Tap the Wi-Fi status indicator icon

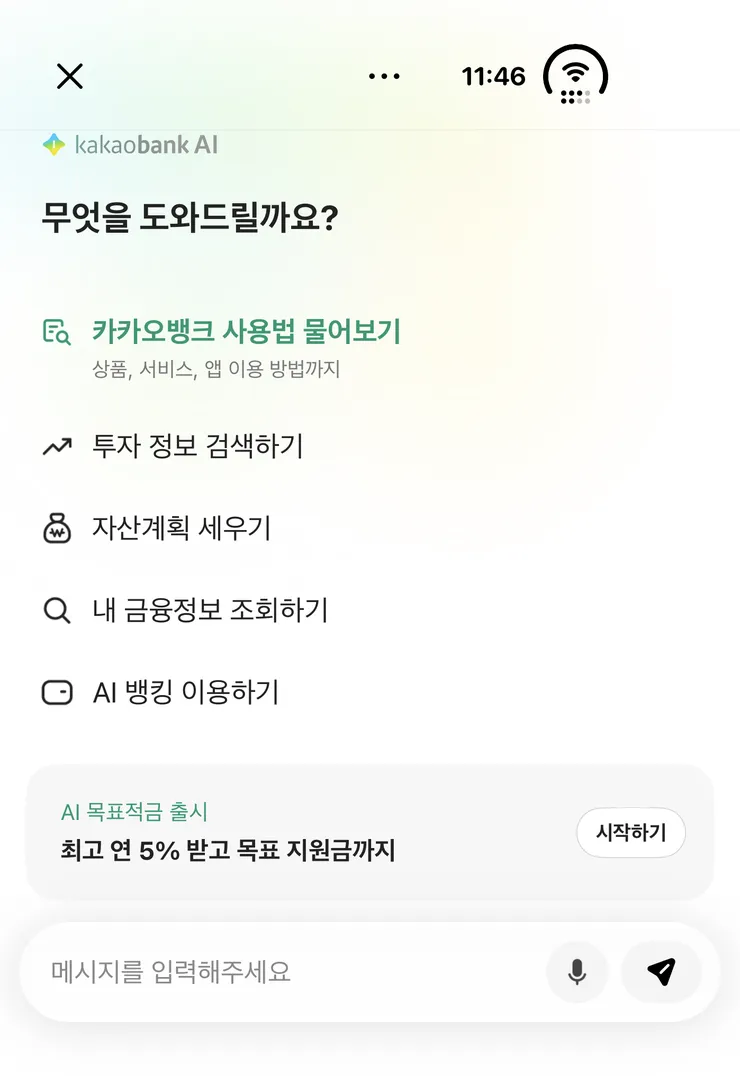click(576, 77)
